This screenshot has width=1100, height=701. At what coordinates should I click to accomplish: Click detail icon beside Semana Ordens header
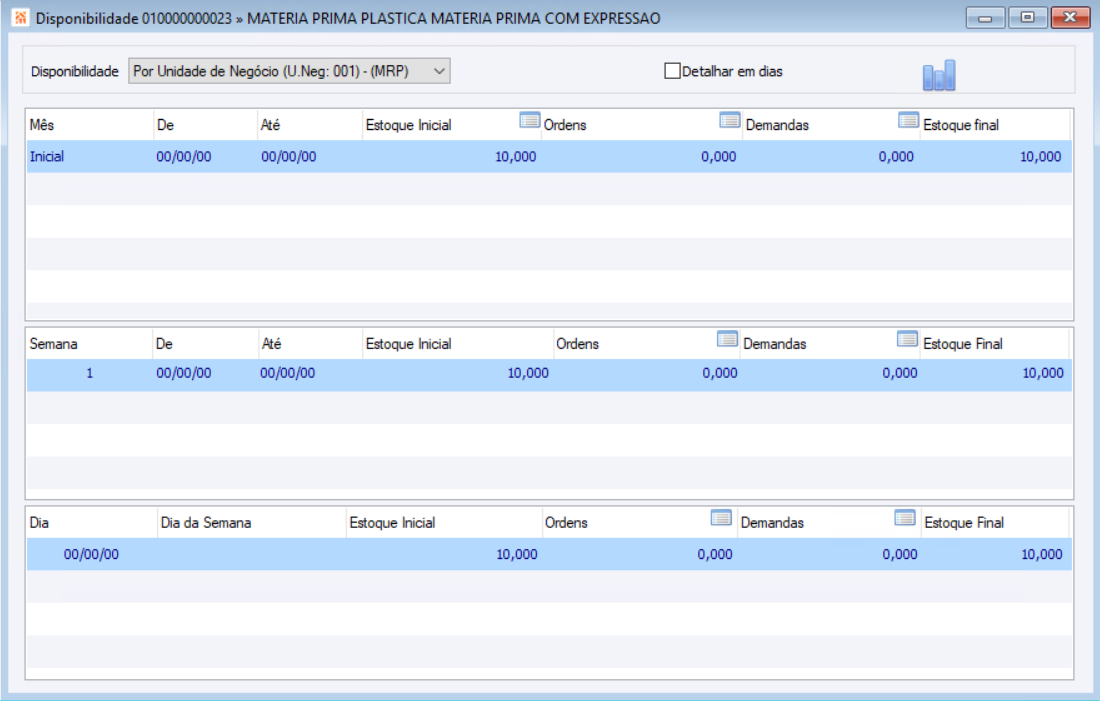tap(727, 339)
